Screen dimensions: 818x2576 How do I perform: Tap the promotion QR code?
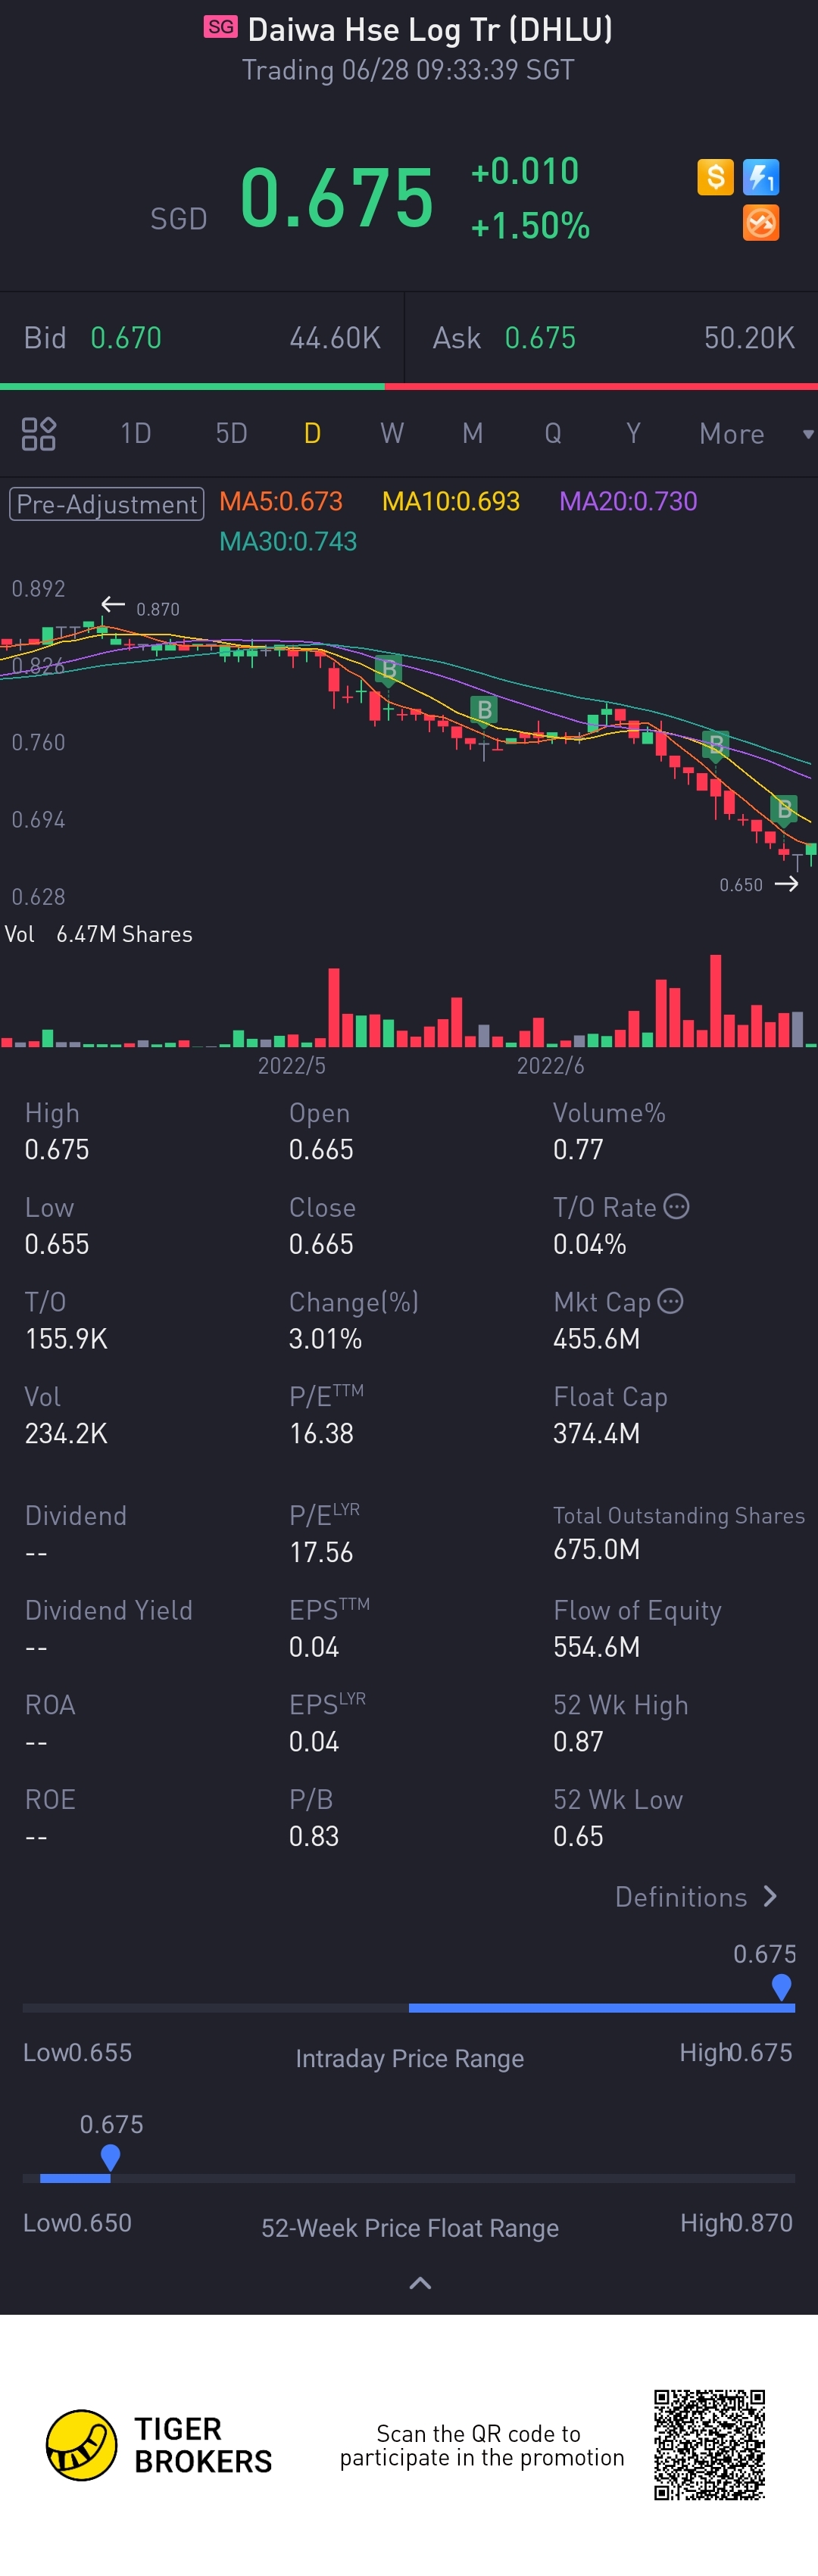pos(710,2444)
